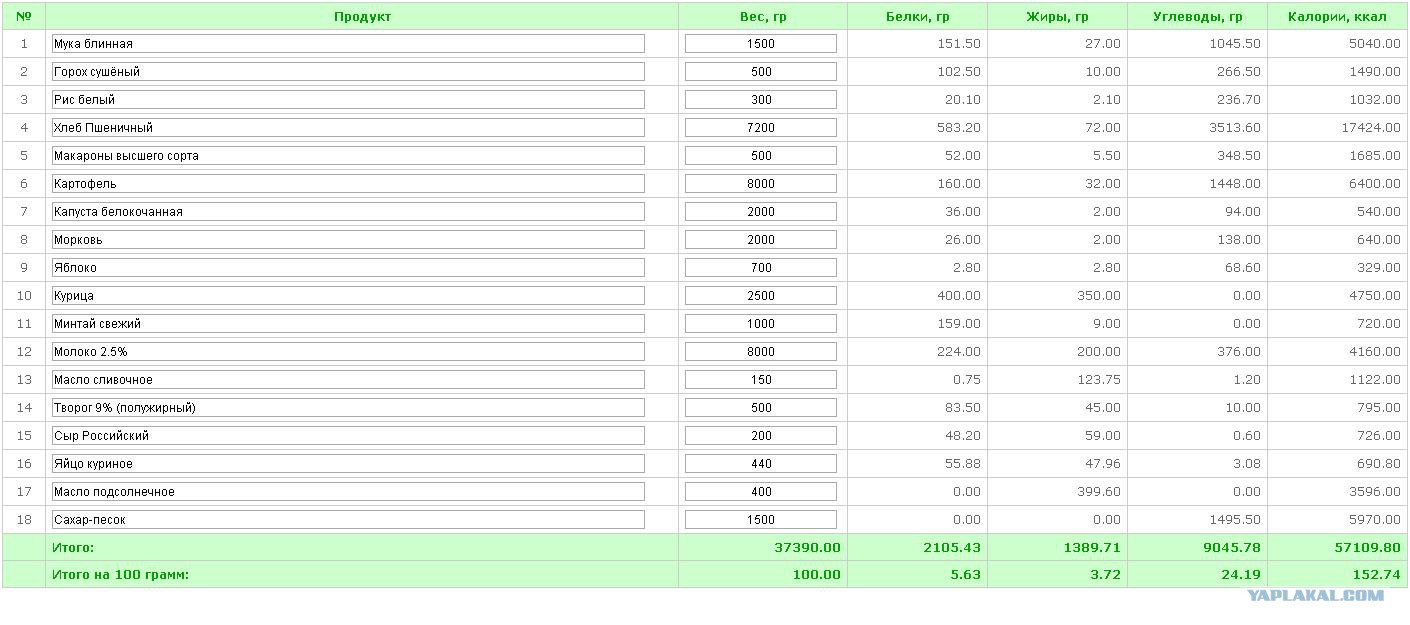This screenshot has height=625, width=1410.
Task: Click the 'Сахар-песок' product field
Action: (348, 520)
